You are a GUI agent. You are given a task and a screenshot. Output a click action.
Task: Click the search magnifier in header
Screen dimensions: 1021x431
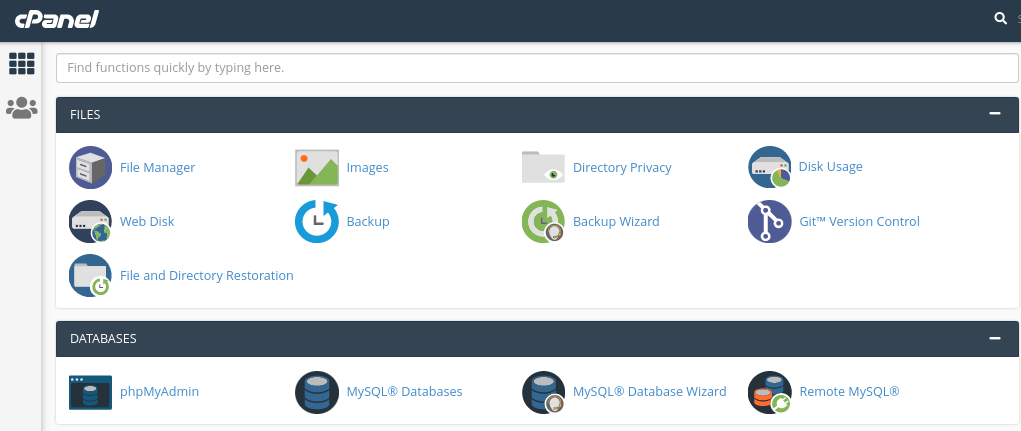1000,18
